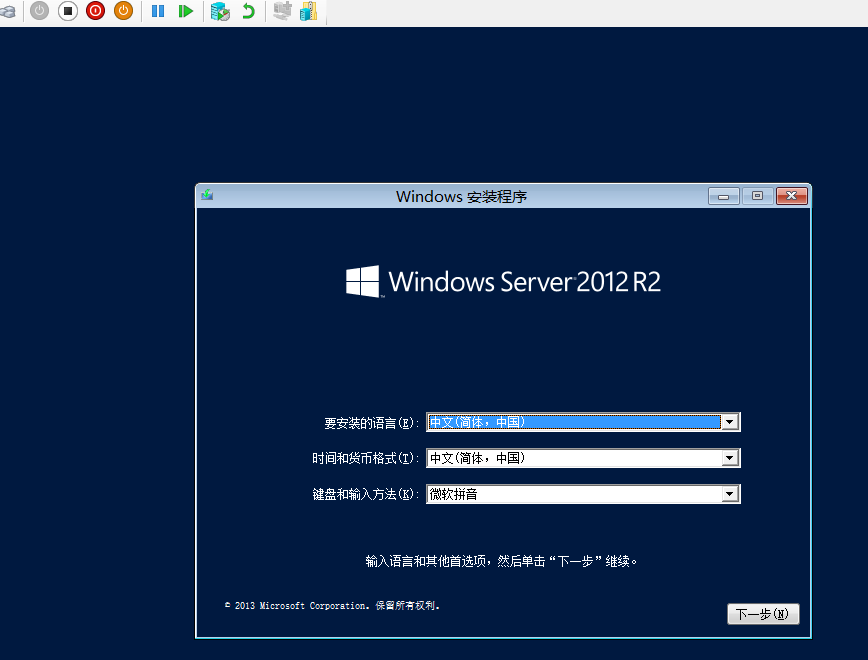Viewport: 868px width, 660px height.
Task: Minimize the Windows 安装程序 window
Action: 724,196
